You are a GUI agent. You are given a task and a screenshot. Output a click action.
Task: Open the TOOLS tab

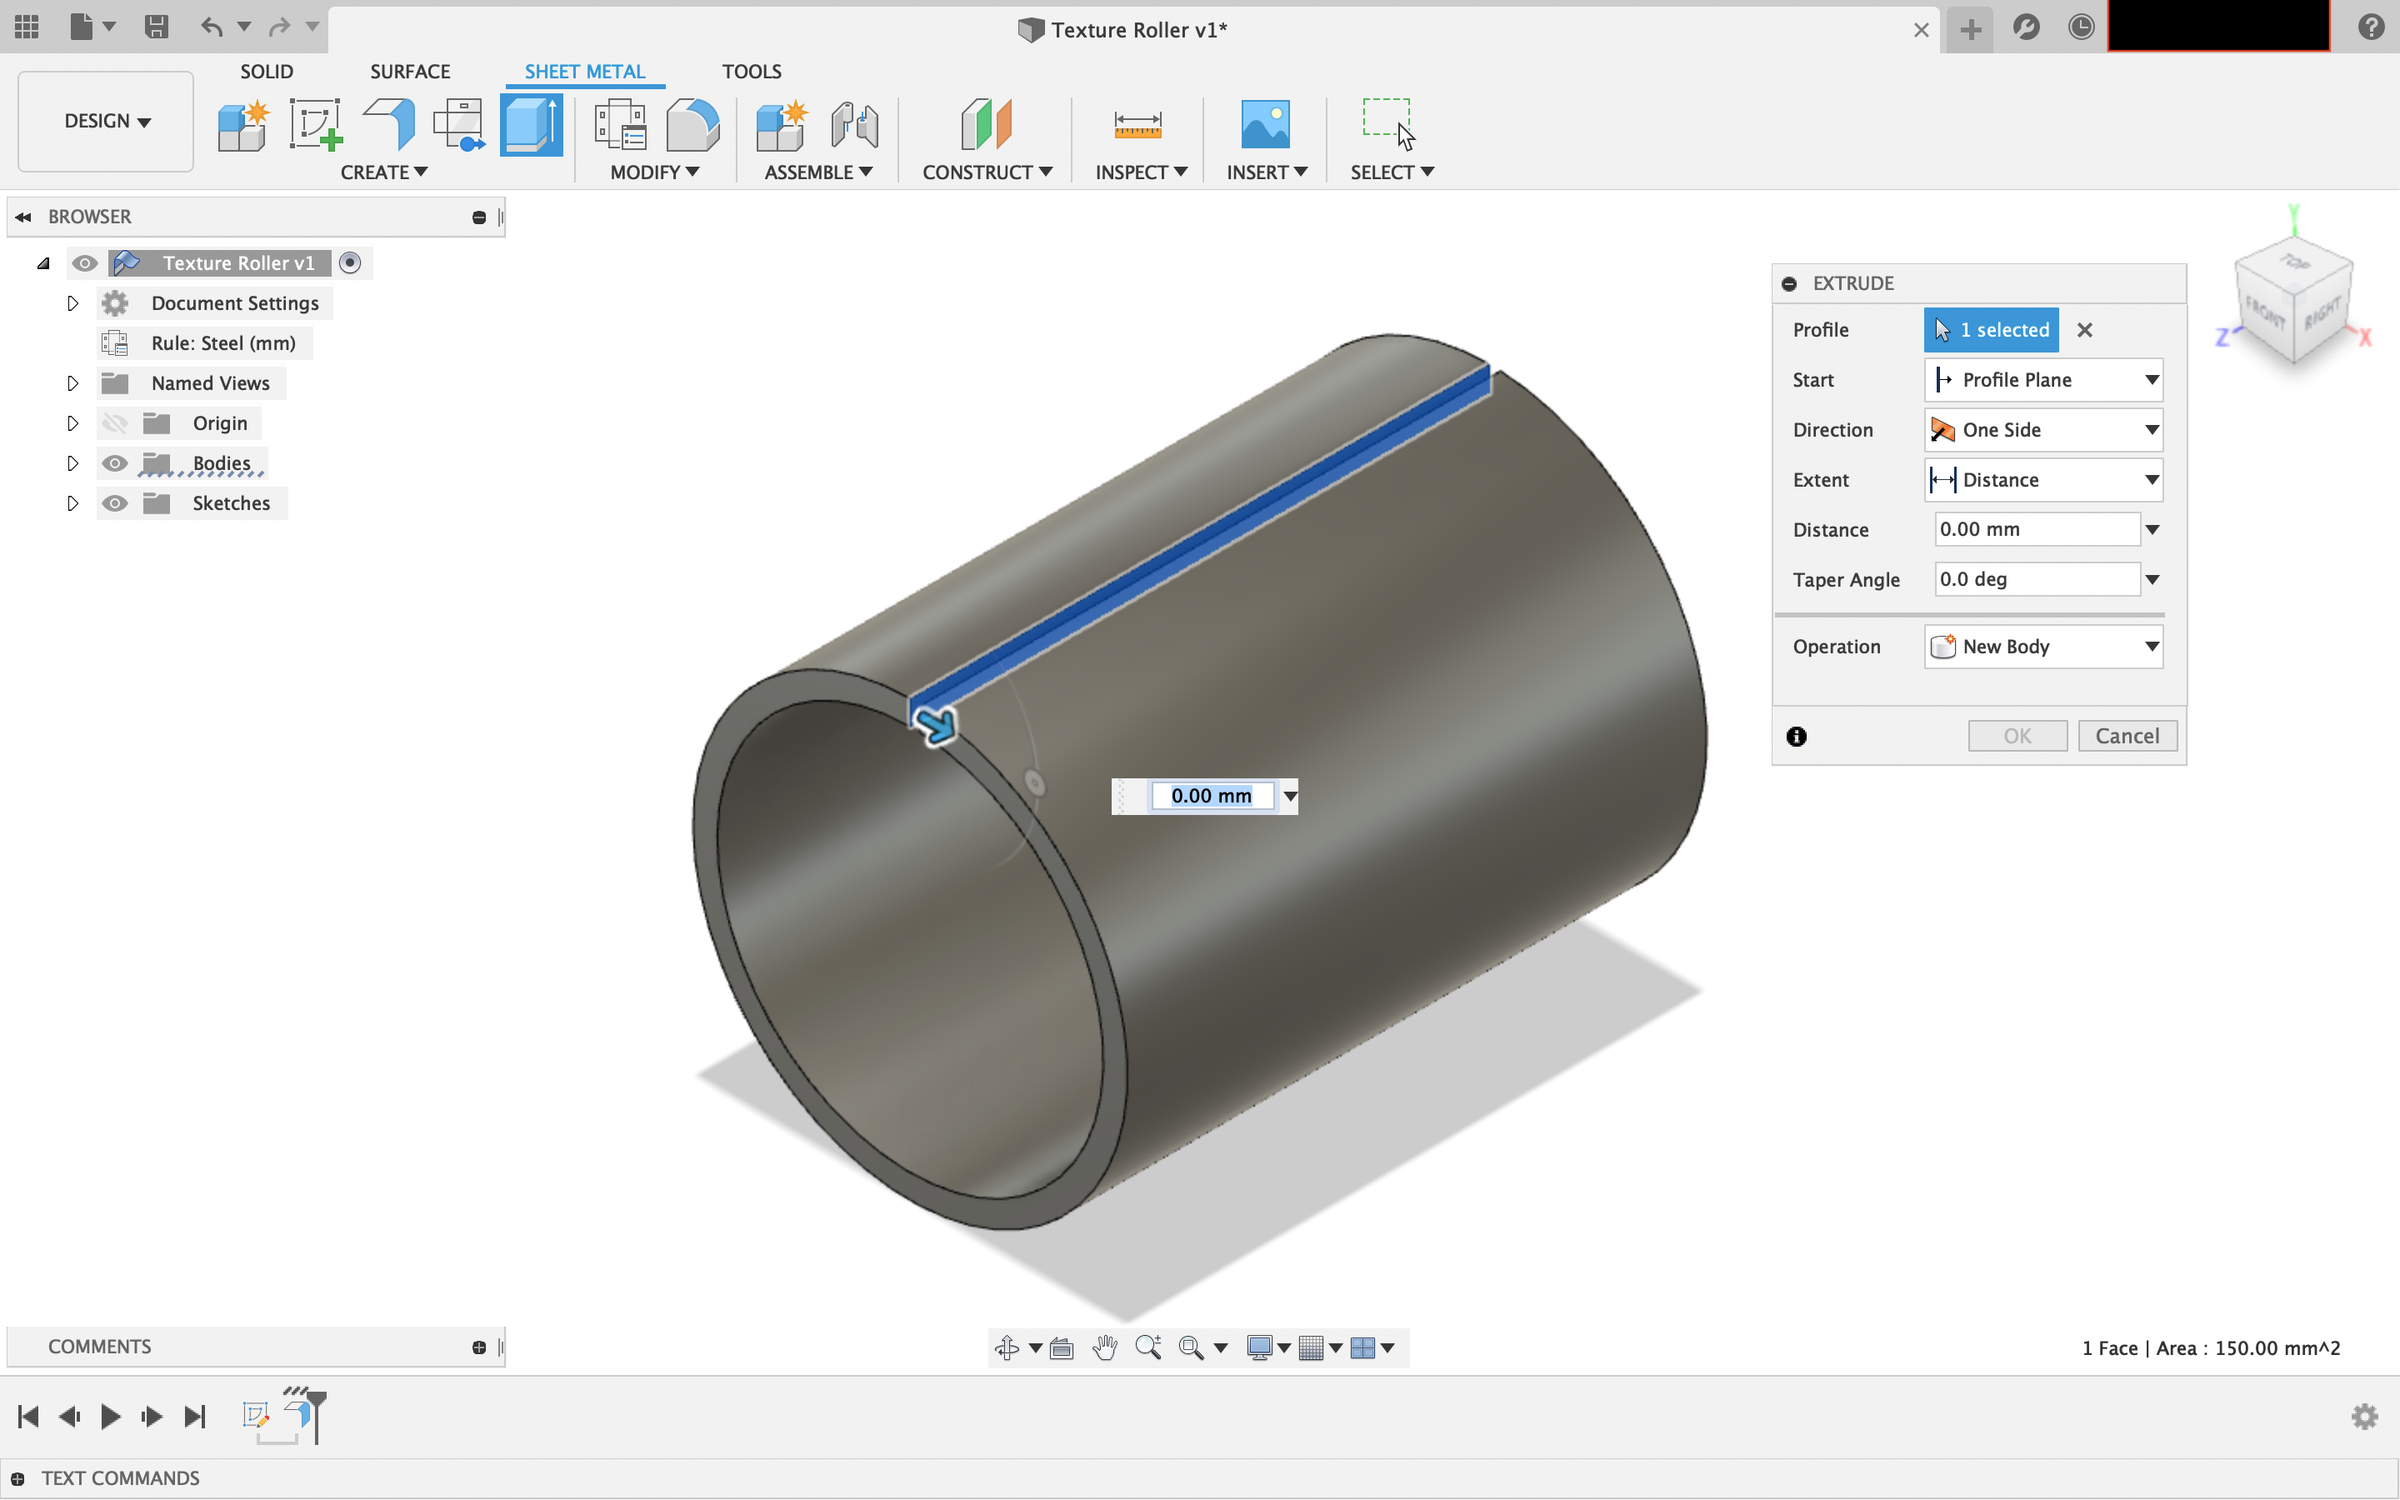[x=752, y=71]
